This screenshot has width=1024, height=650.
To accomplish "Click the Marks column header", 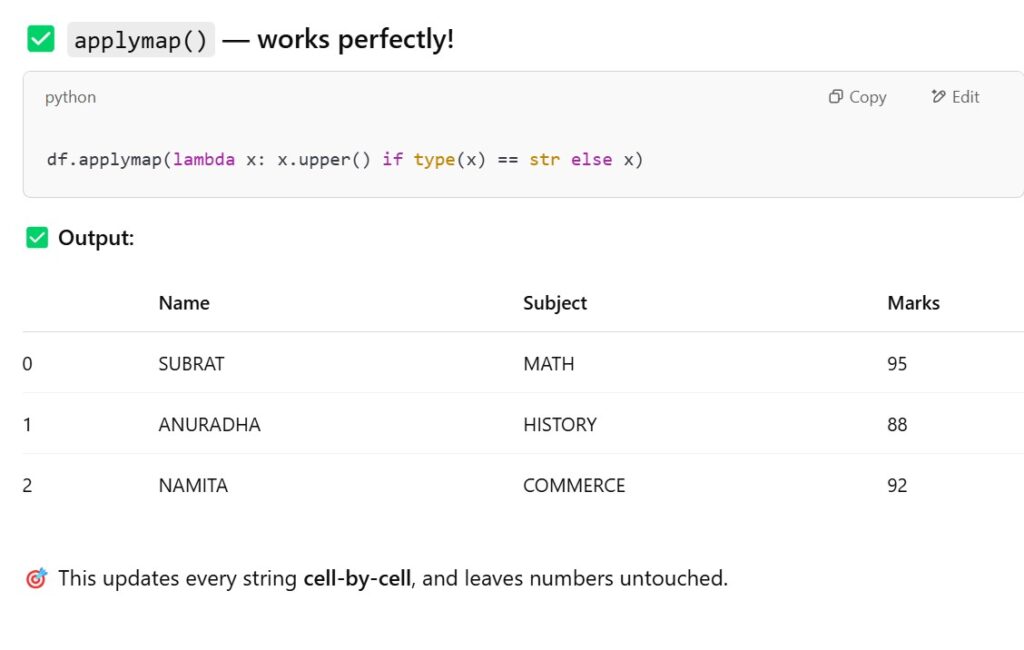I will [x=913, y=303].
